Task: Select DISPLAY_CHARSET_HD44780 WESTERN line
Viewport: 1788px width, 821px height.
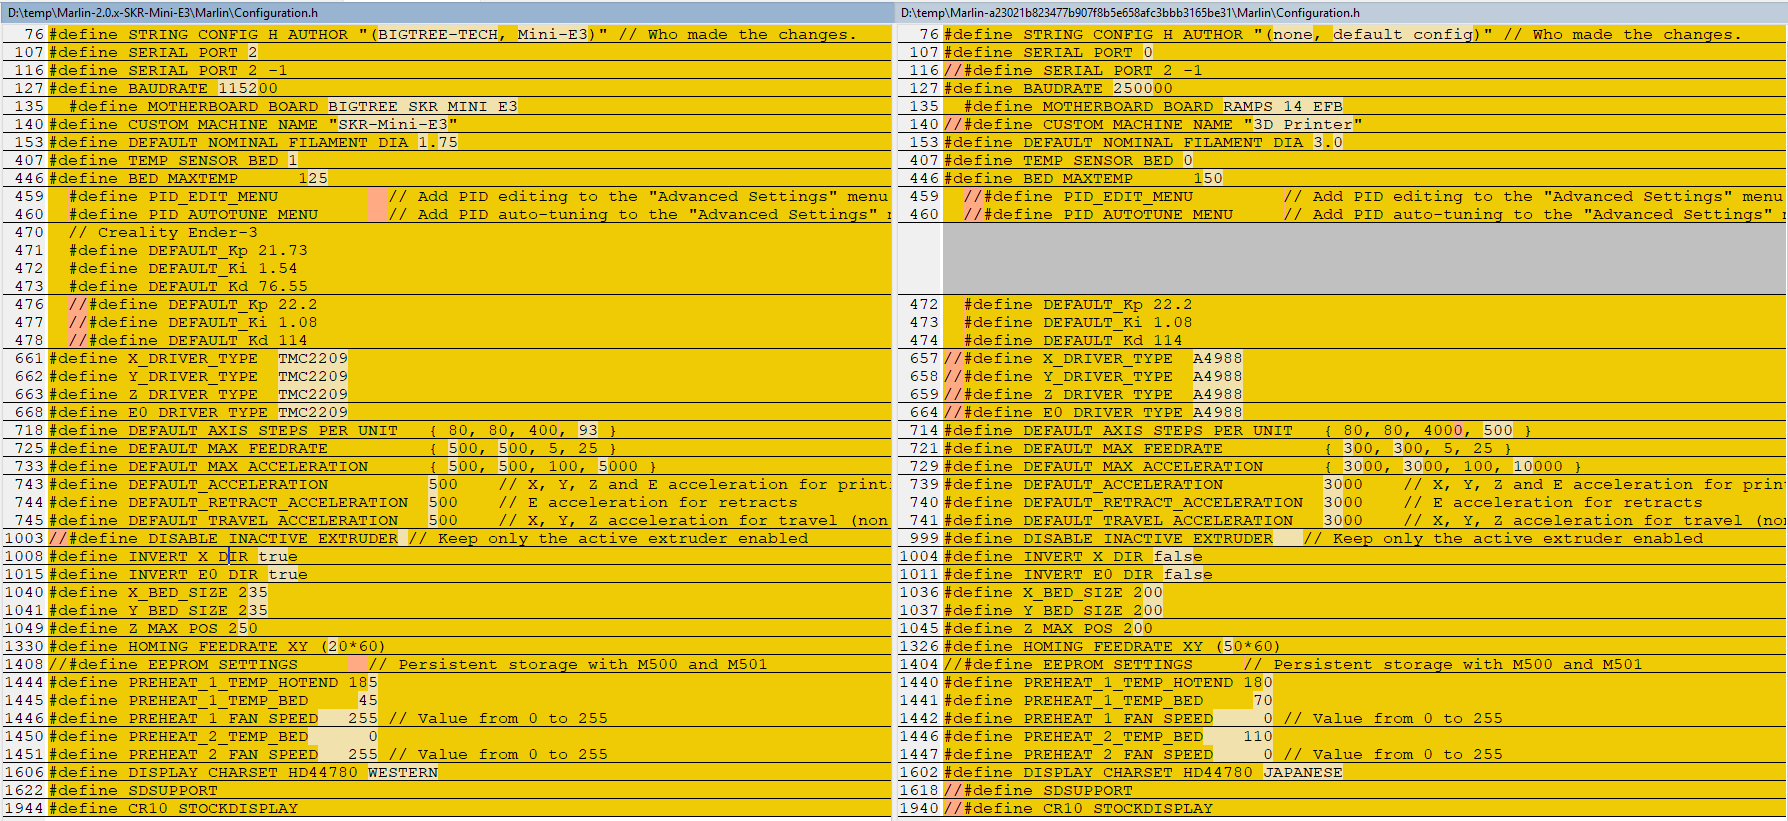Action: 446,773
